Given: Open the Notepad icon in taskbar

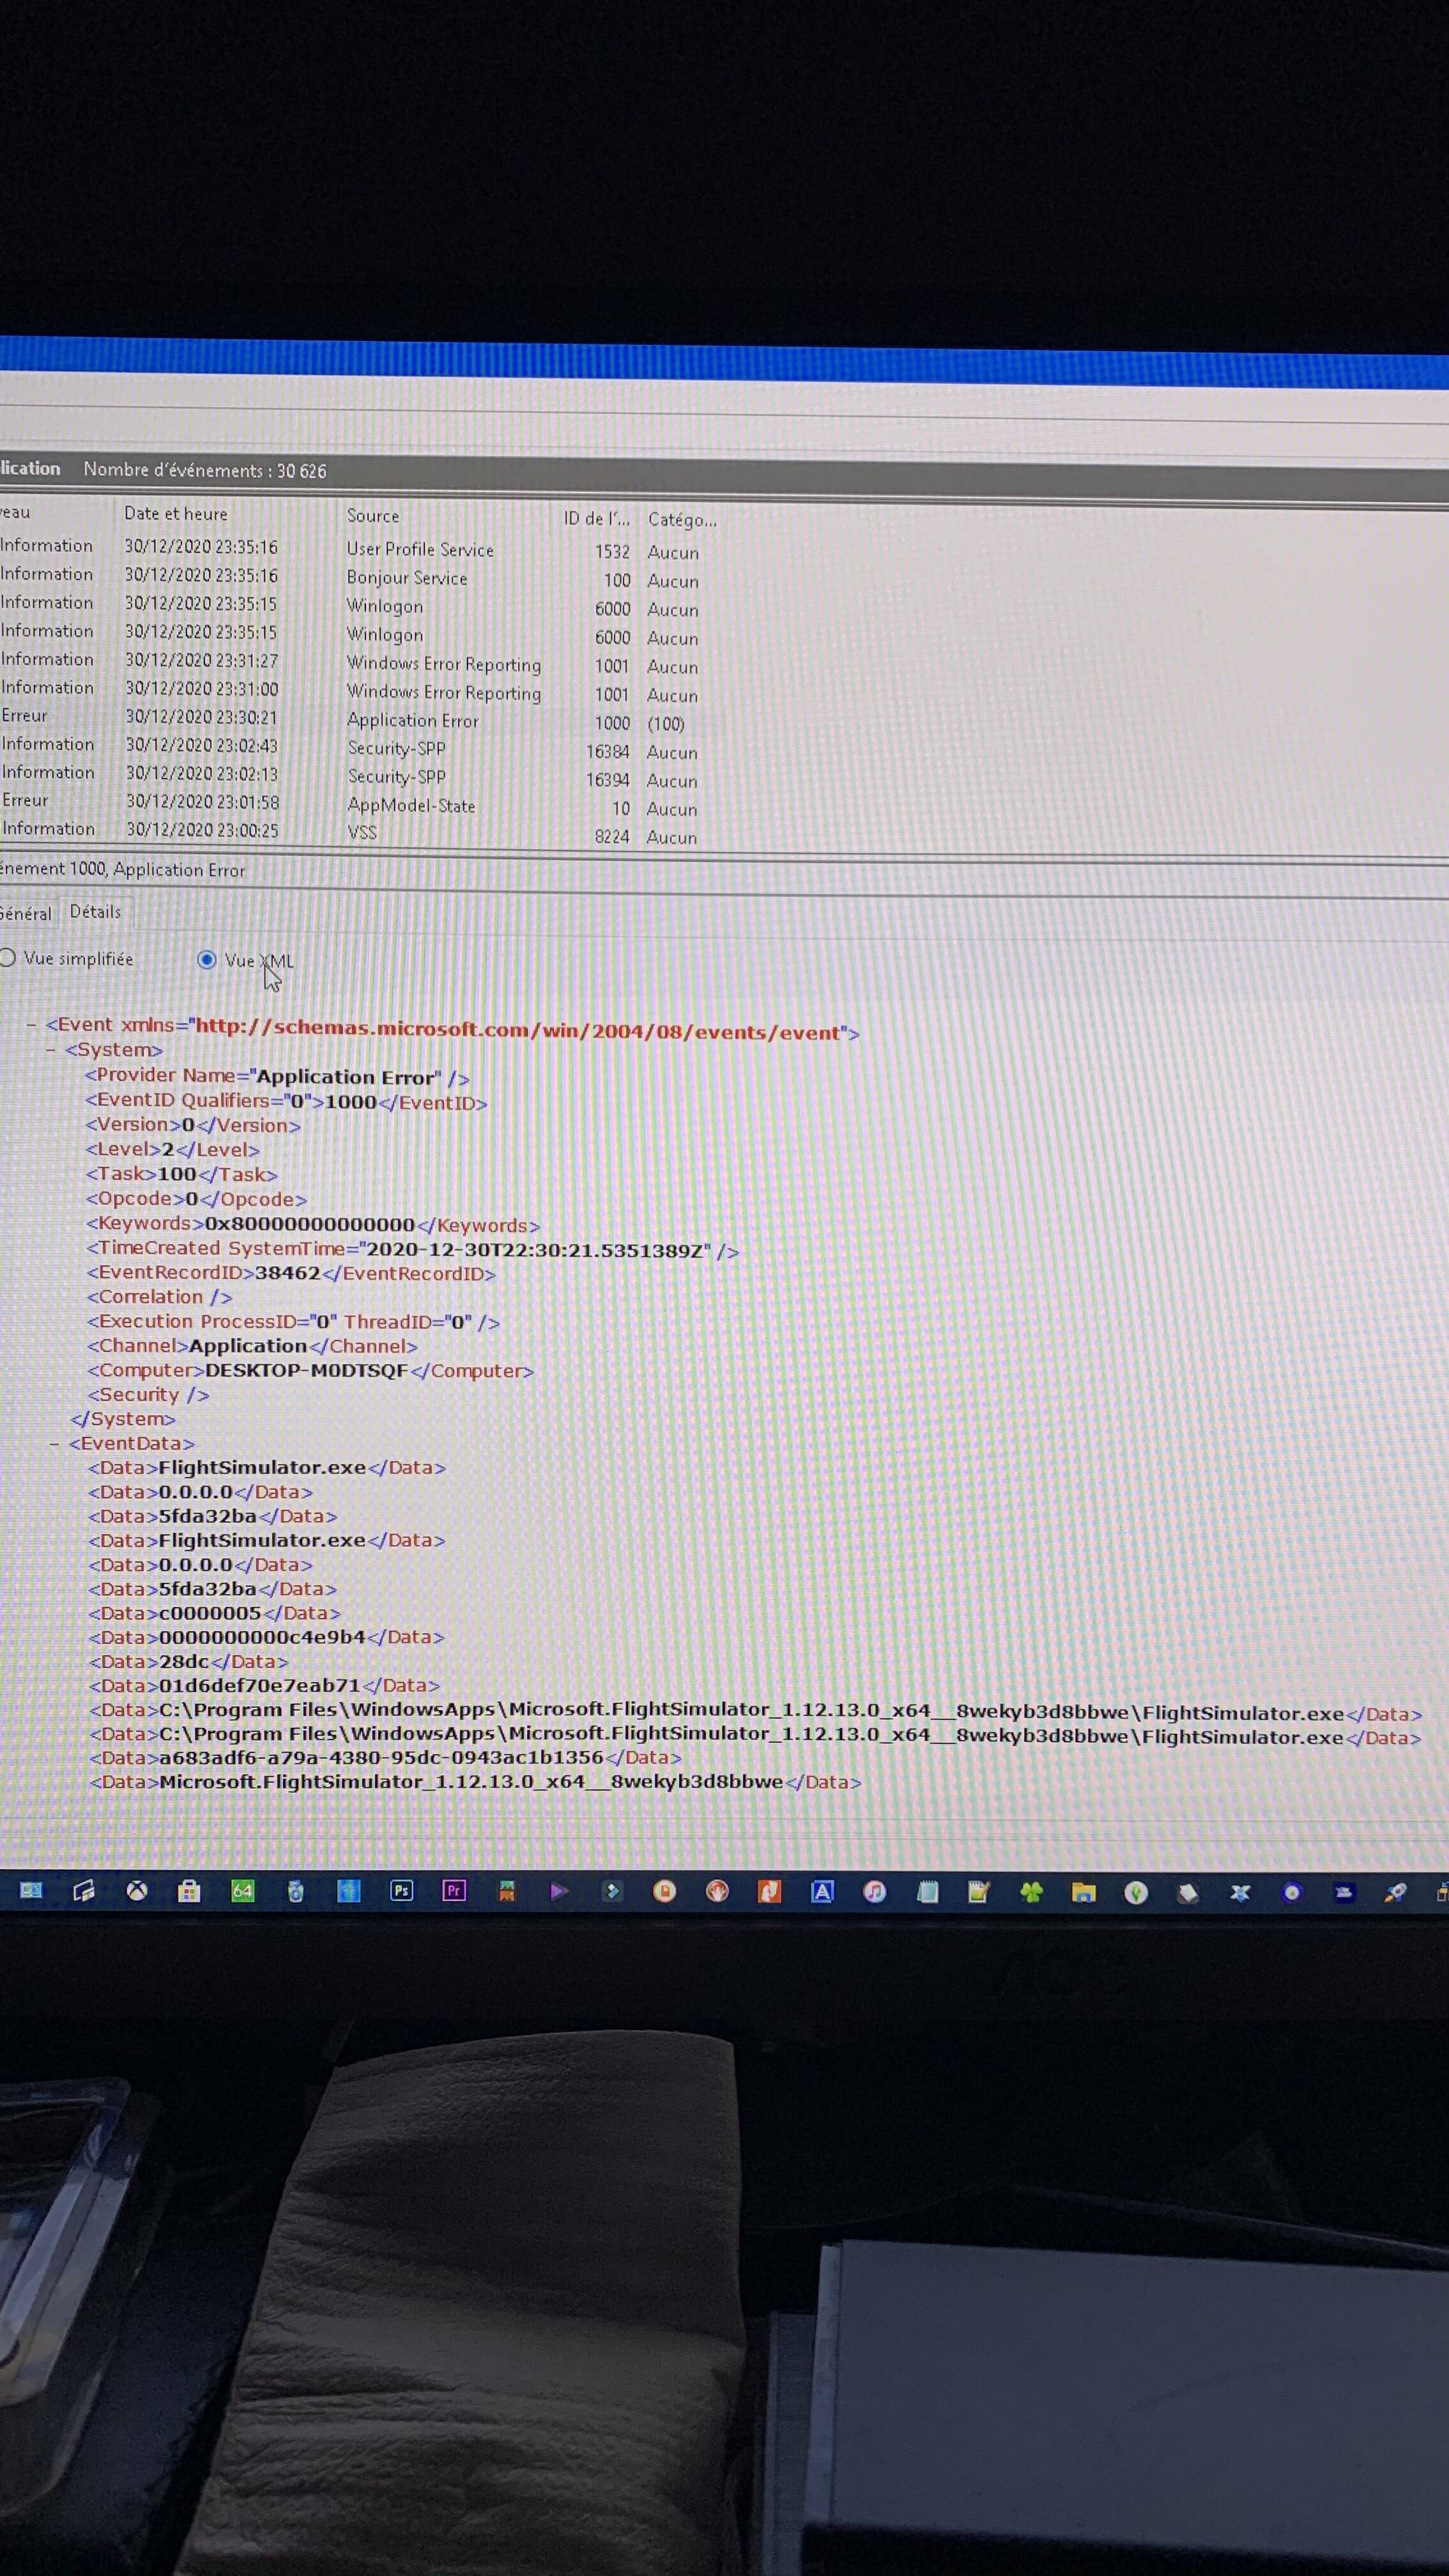Looking at the screenshot, I should click(x=927, y=1892).
